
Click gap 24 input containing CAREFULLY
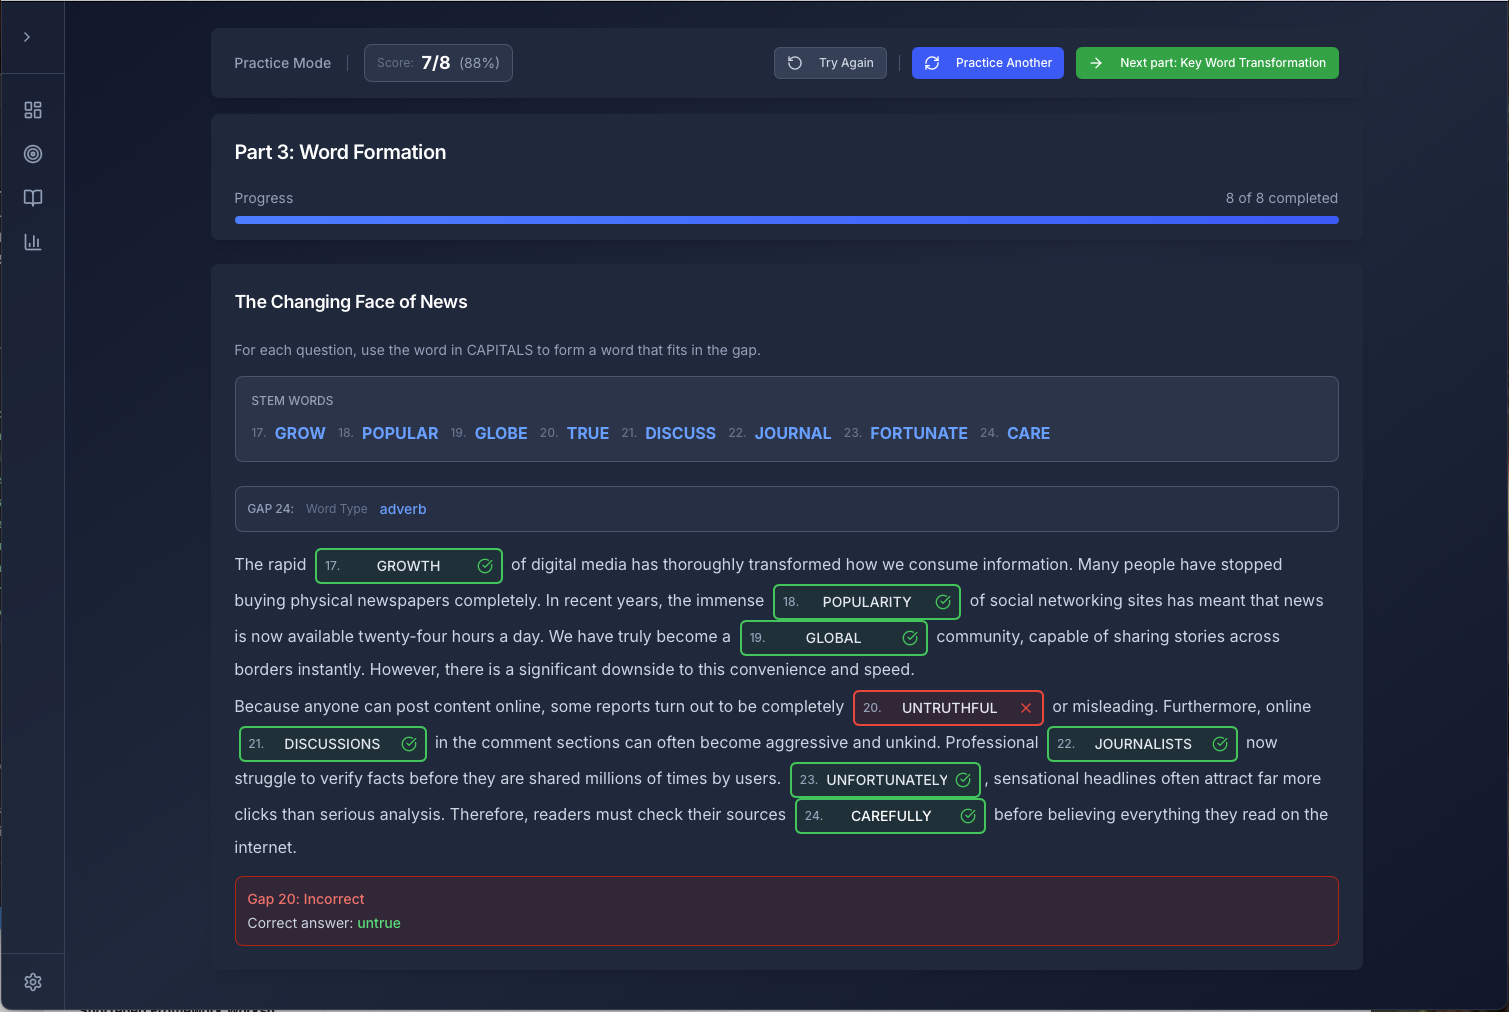click(x=890, y=816)
